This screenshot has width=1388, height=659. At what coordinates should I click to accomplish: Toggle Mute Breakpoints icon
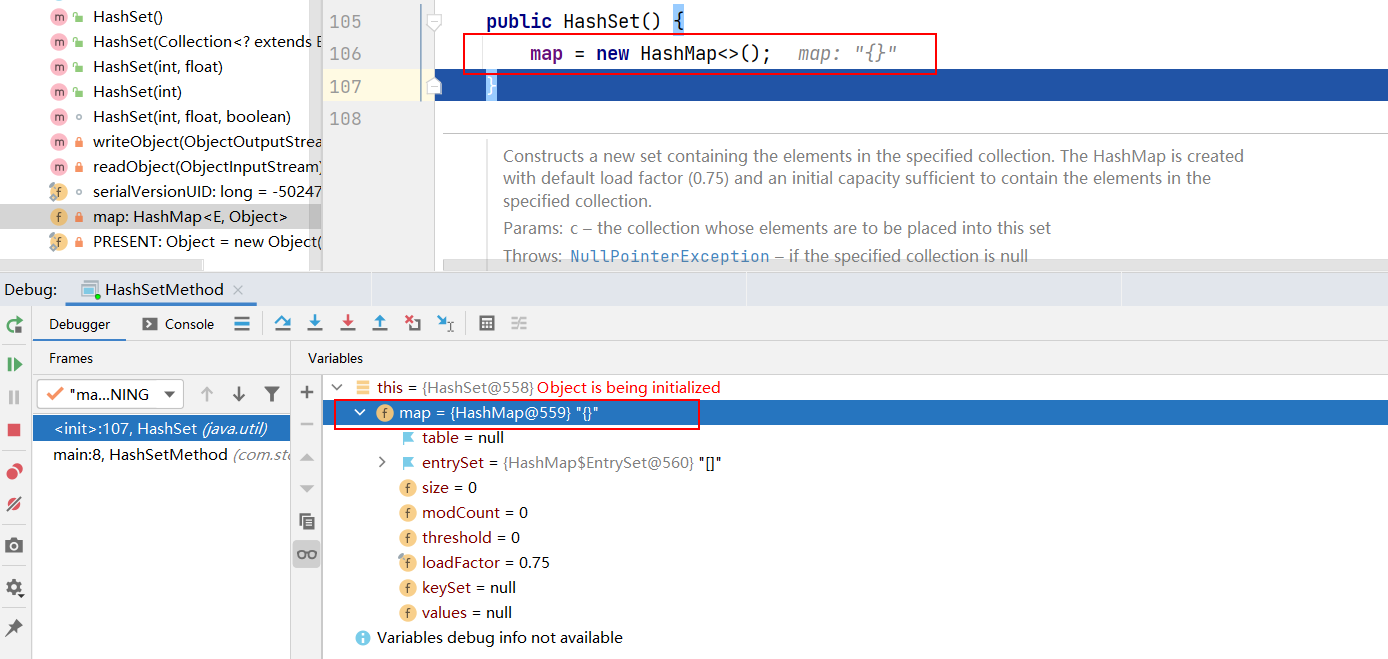click(x=14, y=504)
